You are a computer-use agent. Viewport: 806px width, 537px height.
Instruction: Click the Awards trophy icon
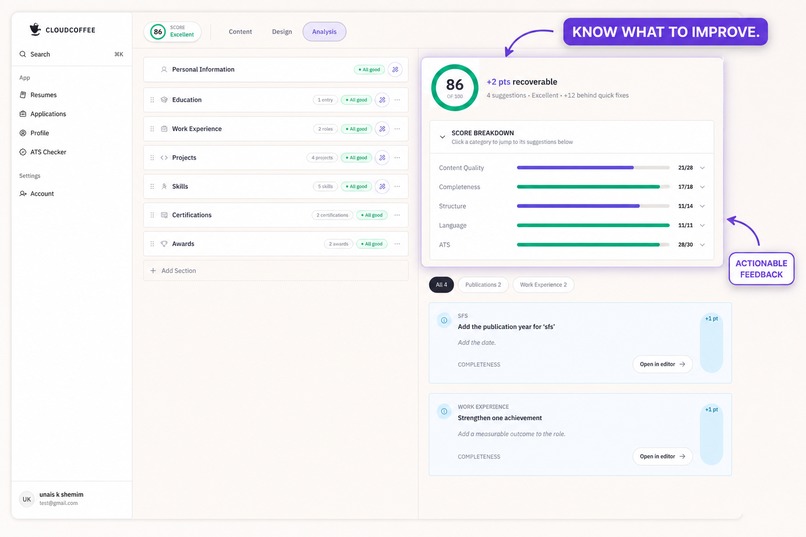(x=164, y=244)
